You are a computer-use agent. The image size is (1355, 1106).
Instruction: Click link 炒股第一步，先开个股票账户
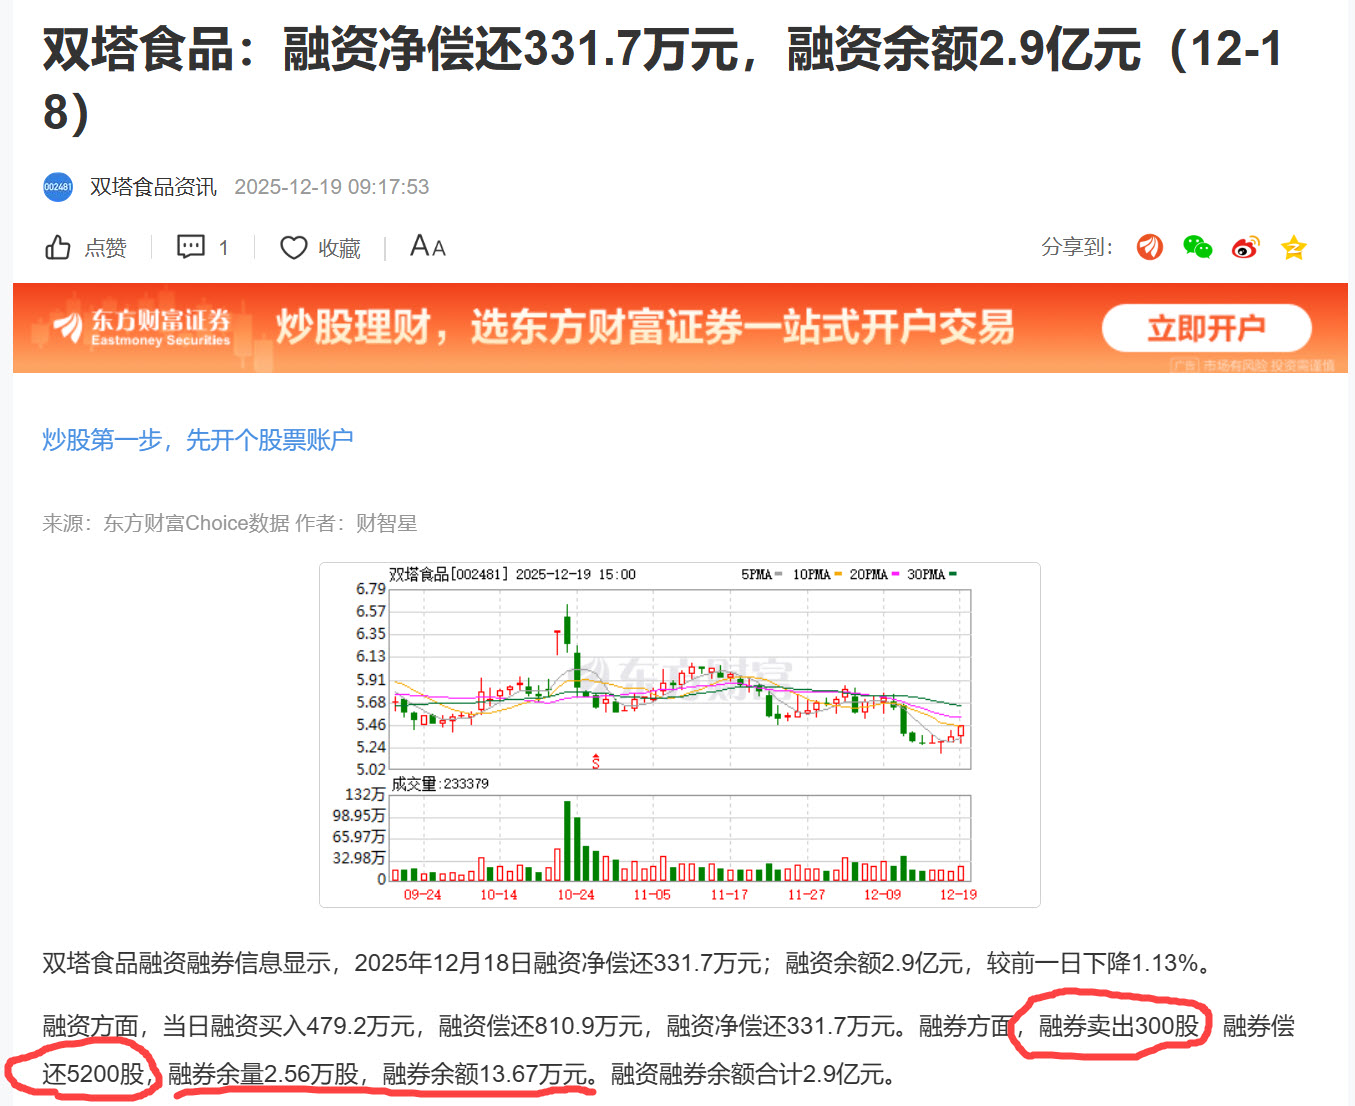pyautogui.click(x=198, y=440)
